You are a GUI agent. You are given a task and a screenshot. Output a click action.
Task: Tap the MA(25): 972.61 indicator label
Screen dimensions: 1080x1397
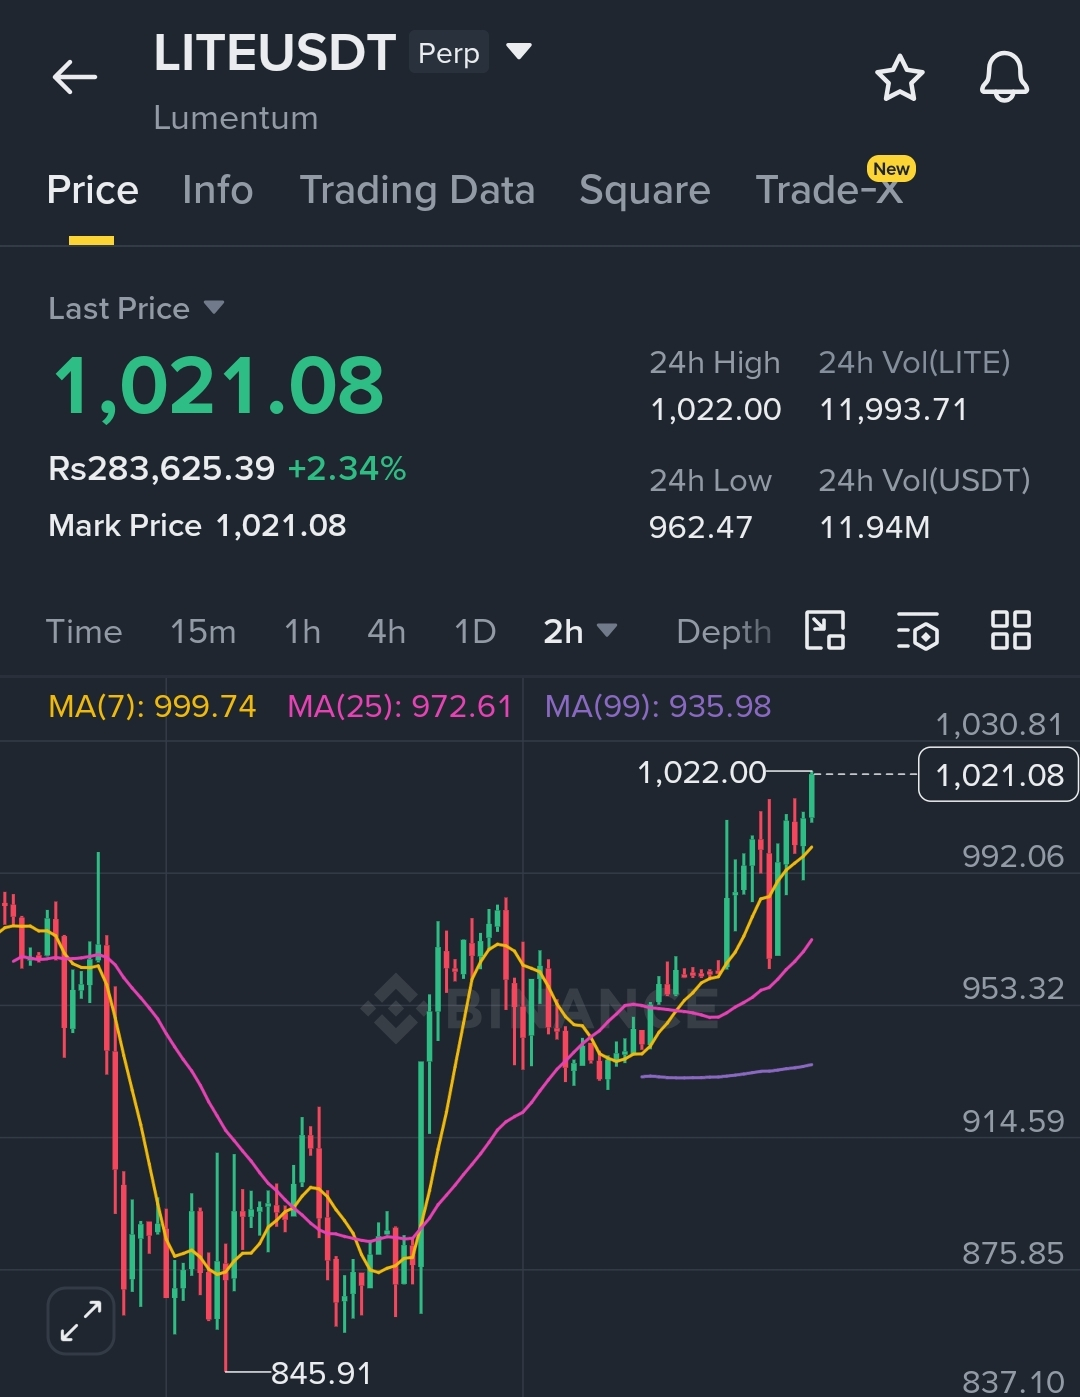click(399, 706)
